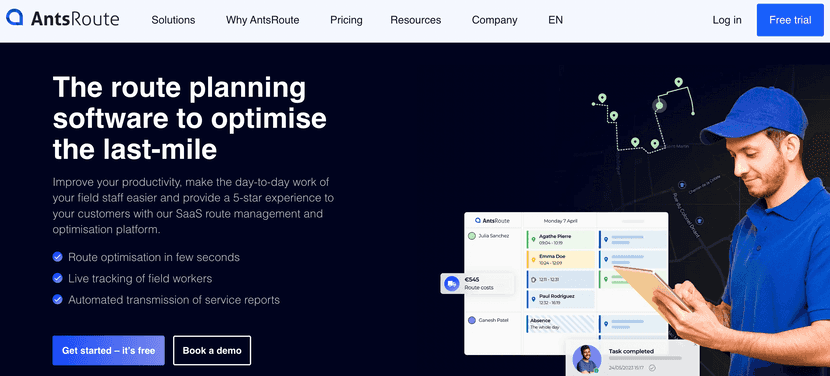Click Julia Sanchez green circle avatar

[472, 236]
